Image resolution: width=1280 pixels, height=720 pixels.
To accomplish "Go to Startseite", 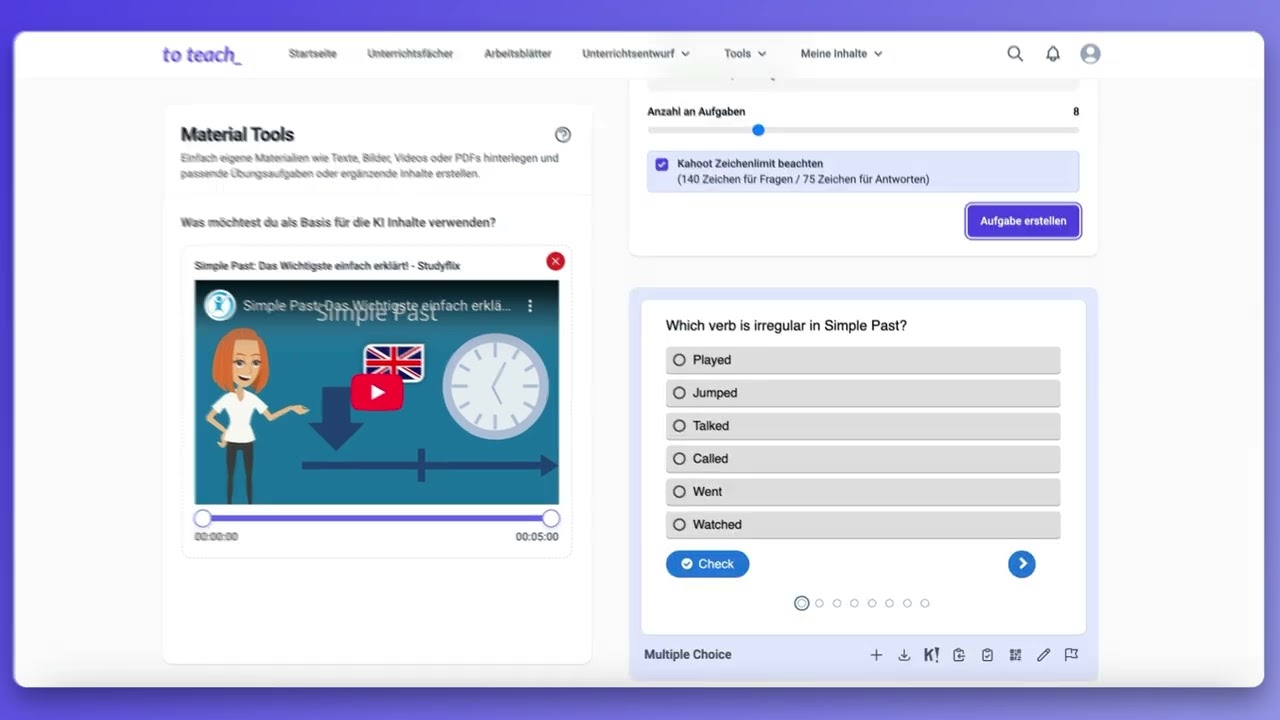I will point(312,54).
